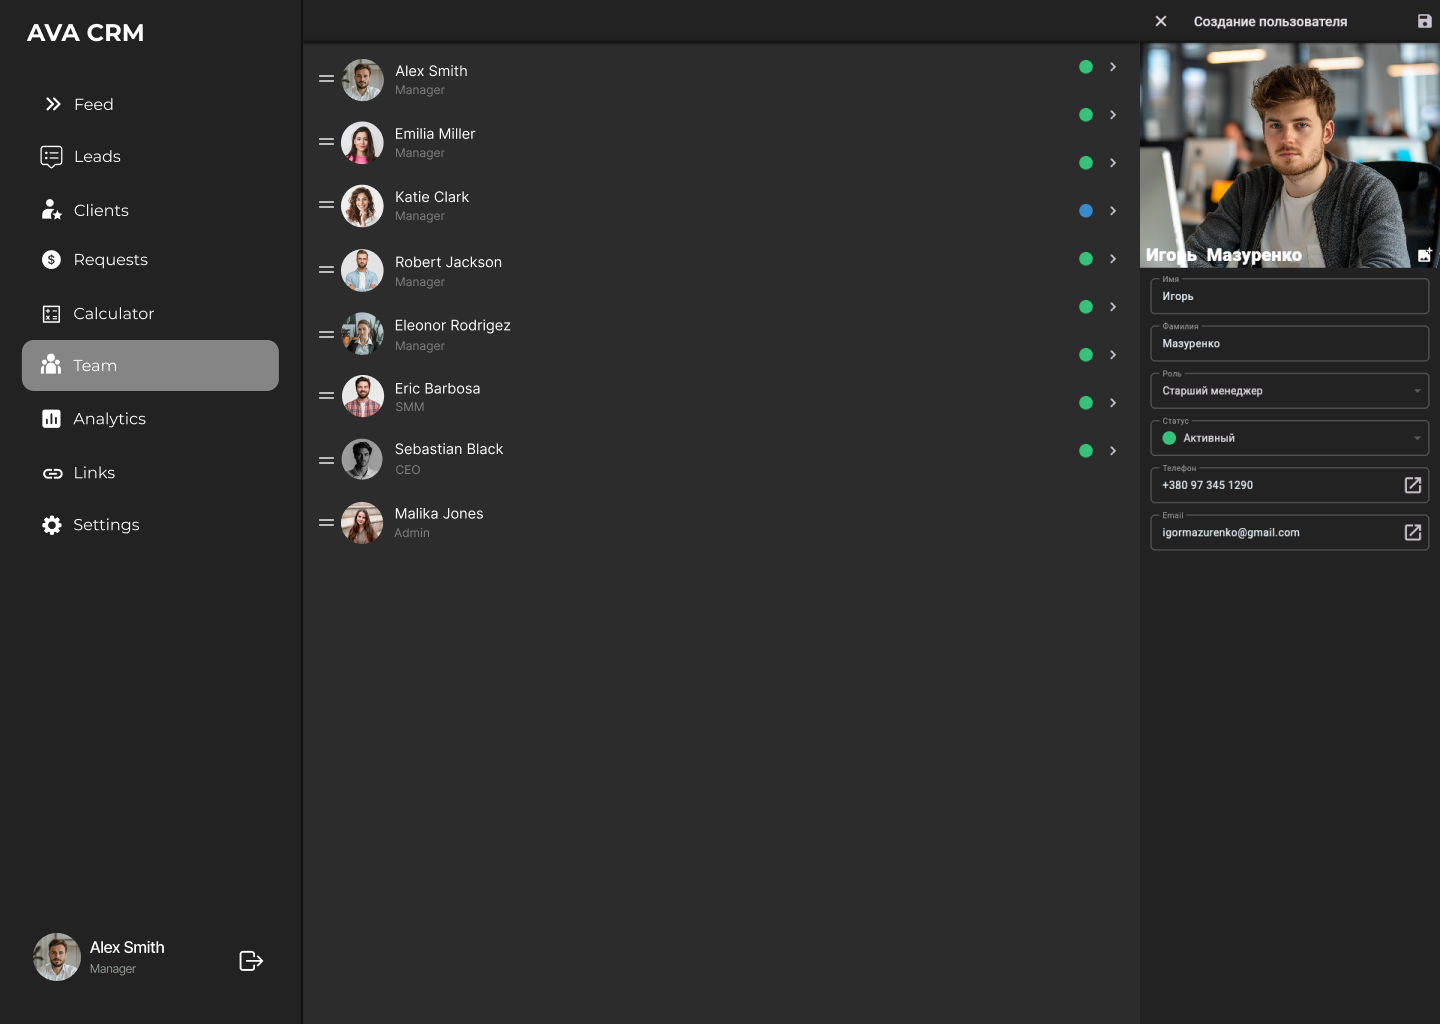Click the logout icon near Alex Smith

pos(250,960)
